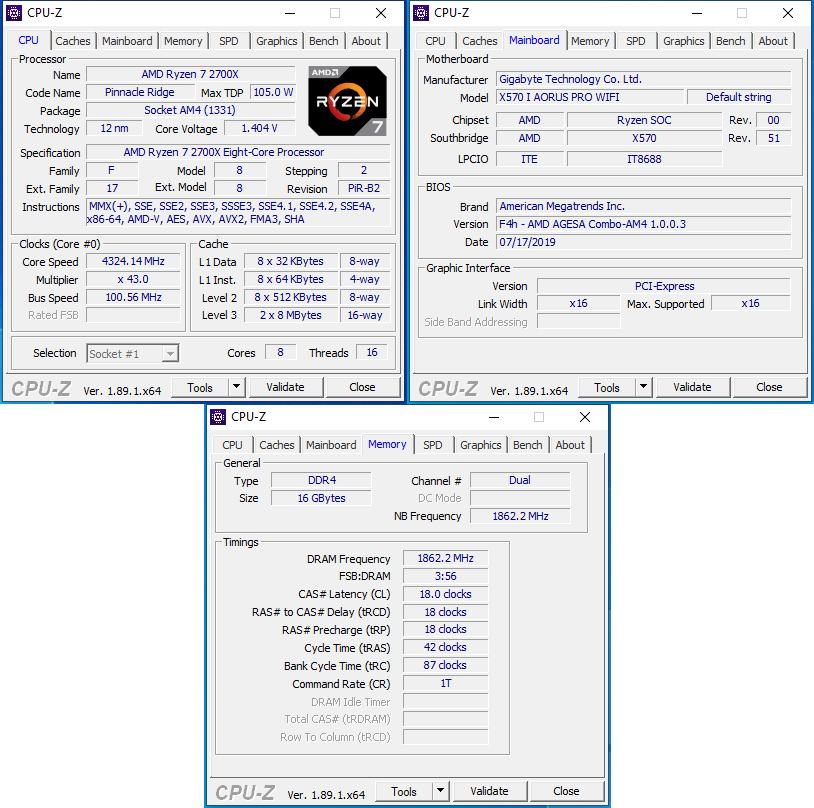Viewport: 814px width, 808px height.
Task: Click Validate button in Memory window
Action: [489, 791]
